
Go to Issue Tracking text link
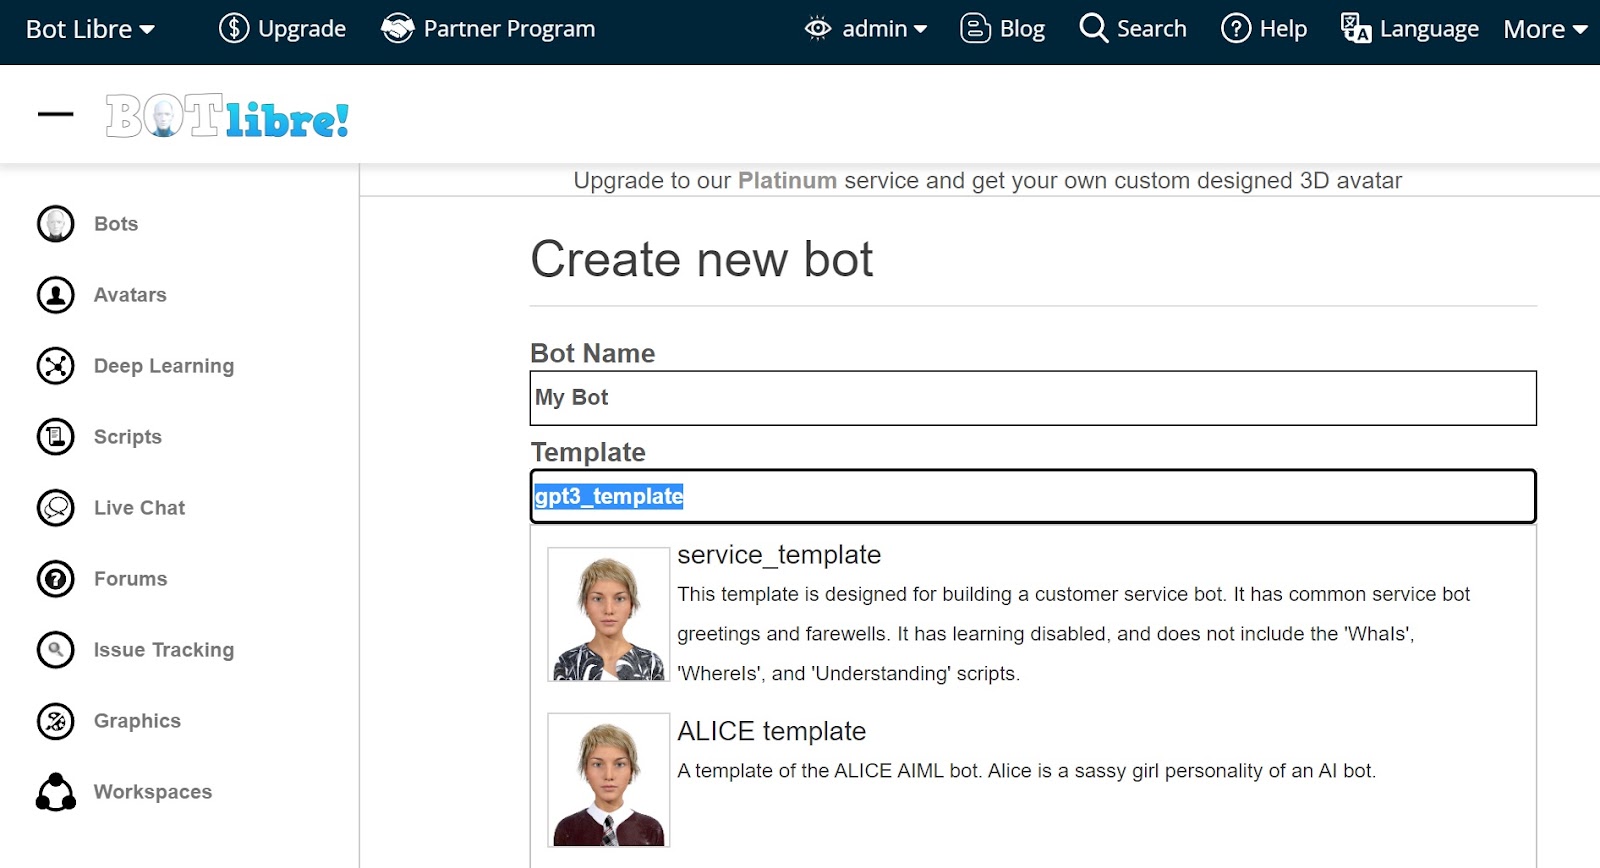164,650
